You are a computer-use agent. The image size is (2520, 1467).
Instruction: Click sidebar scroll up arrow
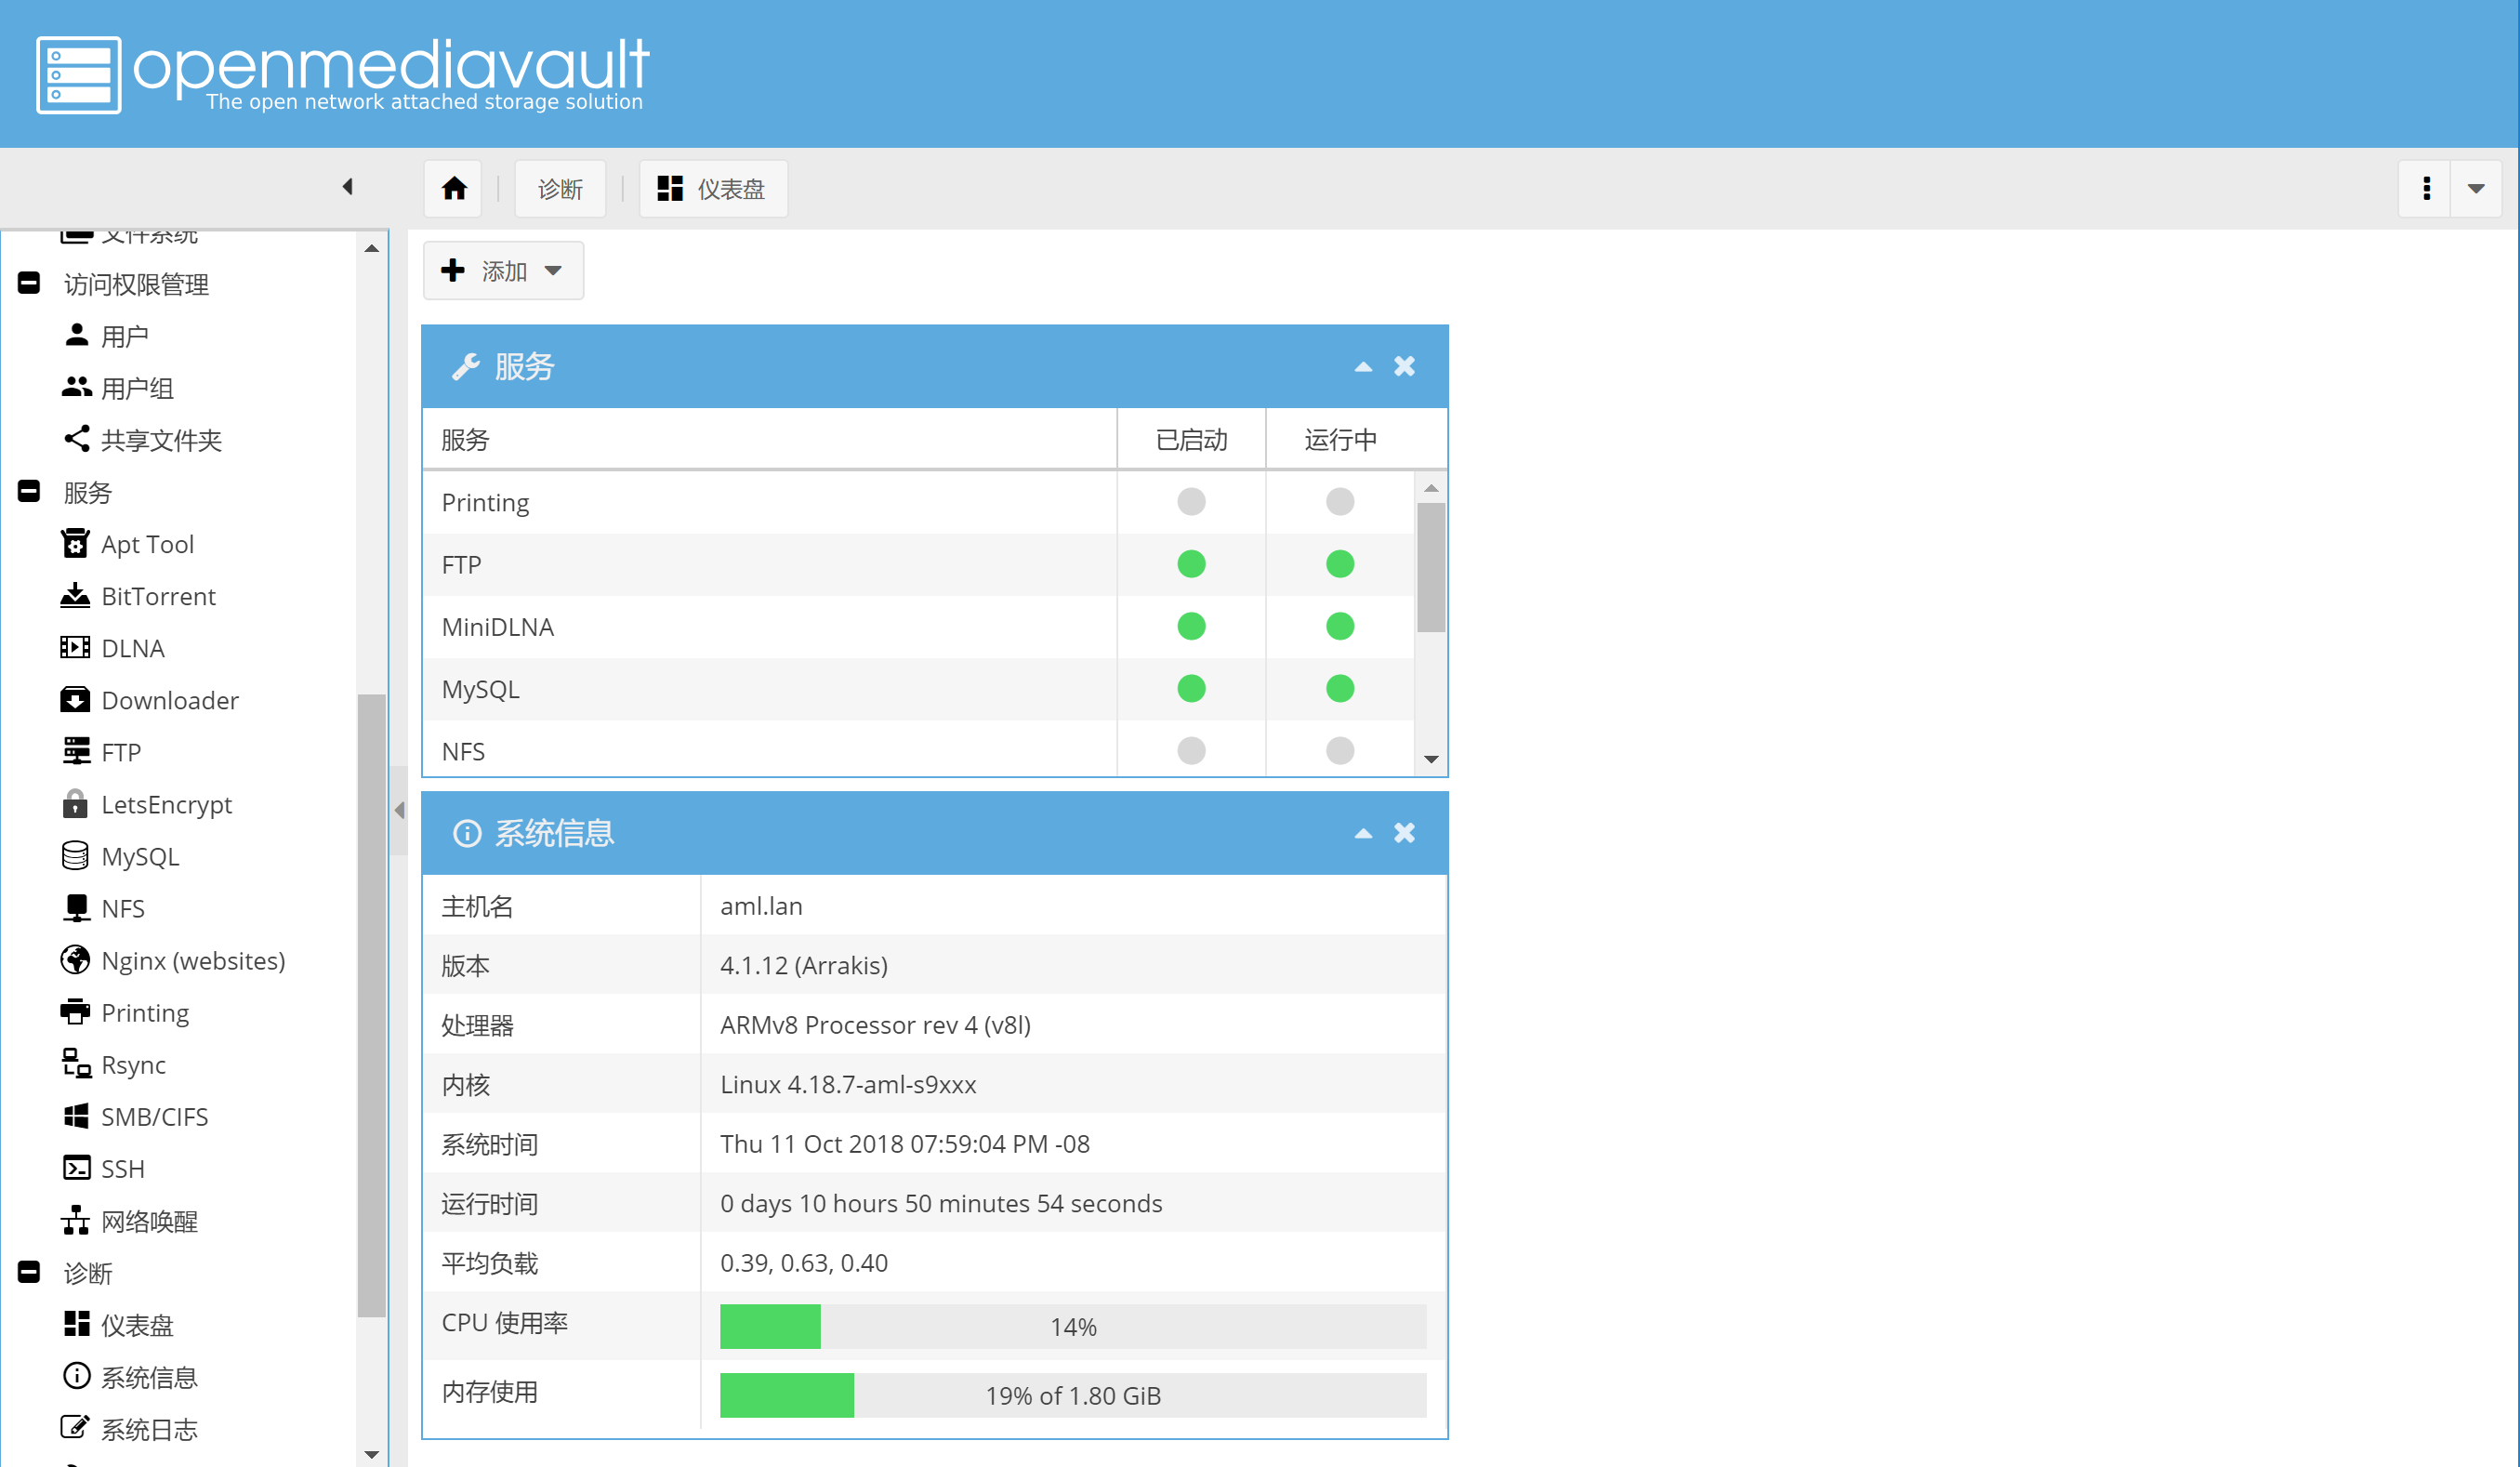click(x=371, y=248)
